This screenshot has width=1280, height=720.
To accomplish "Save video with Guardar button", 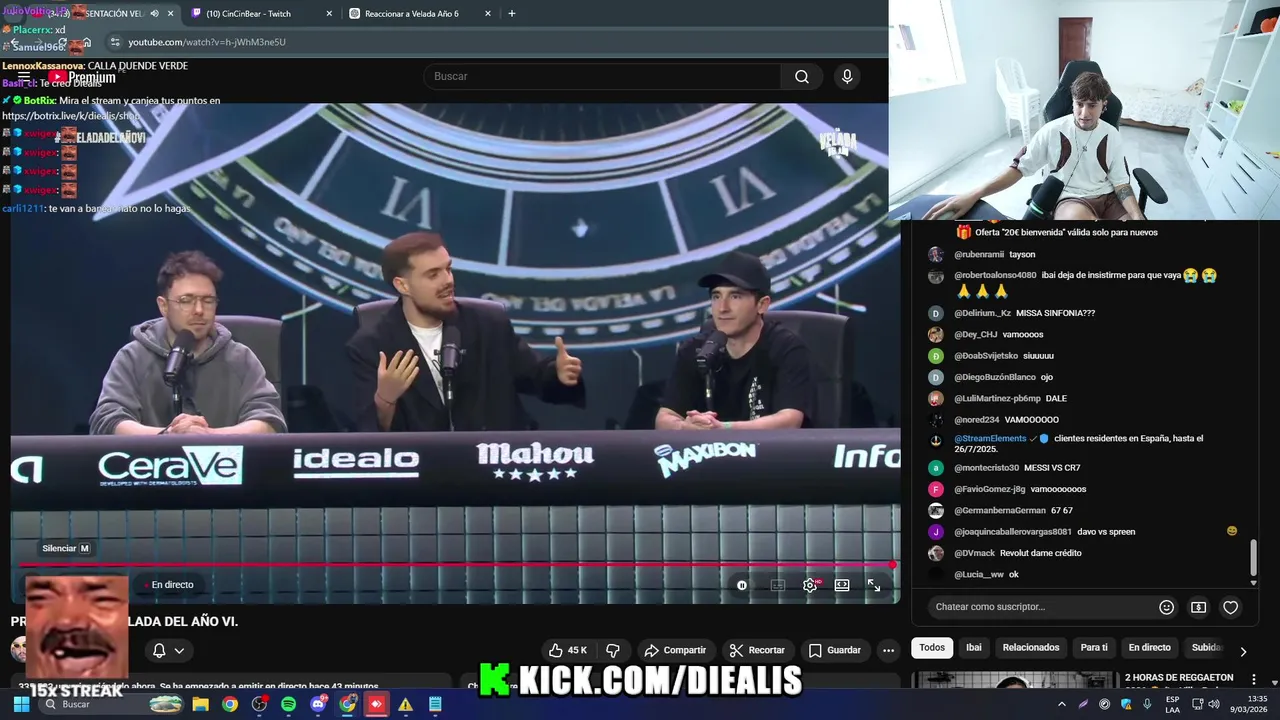I will (835, 650).
